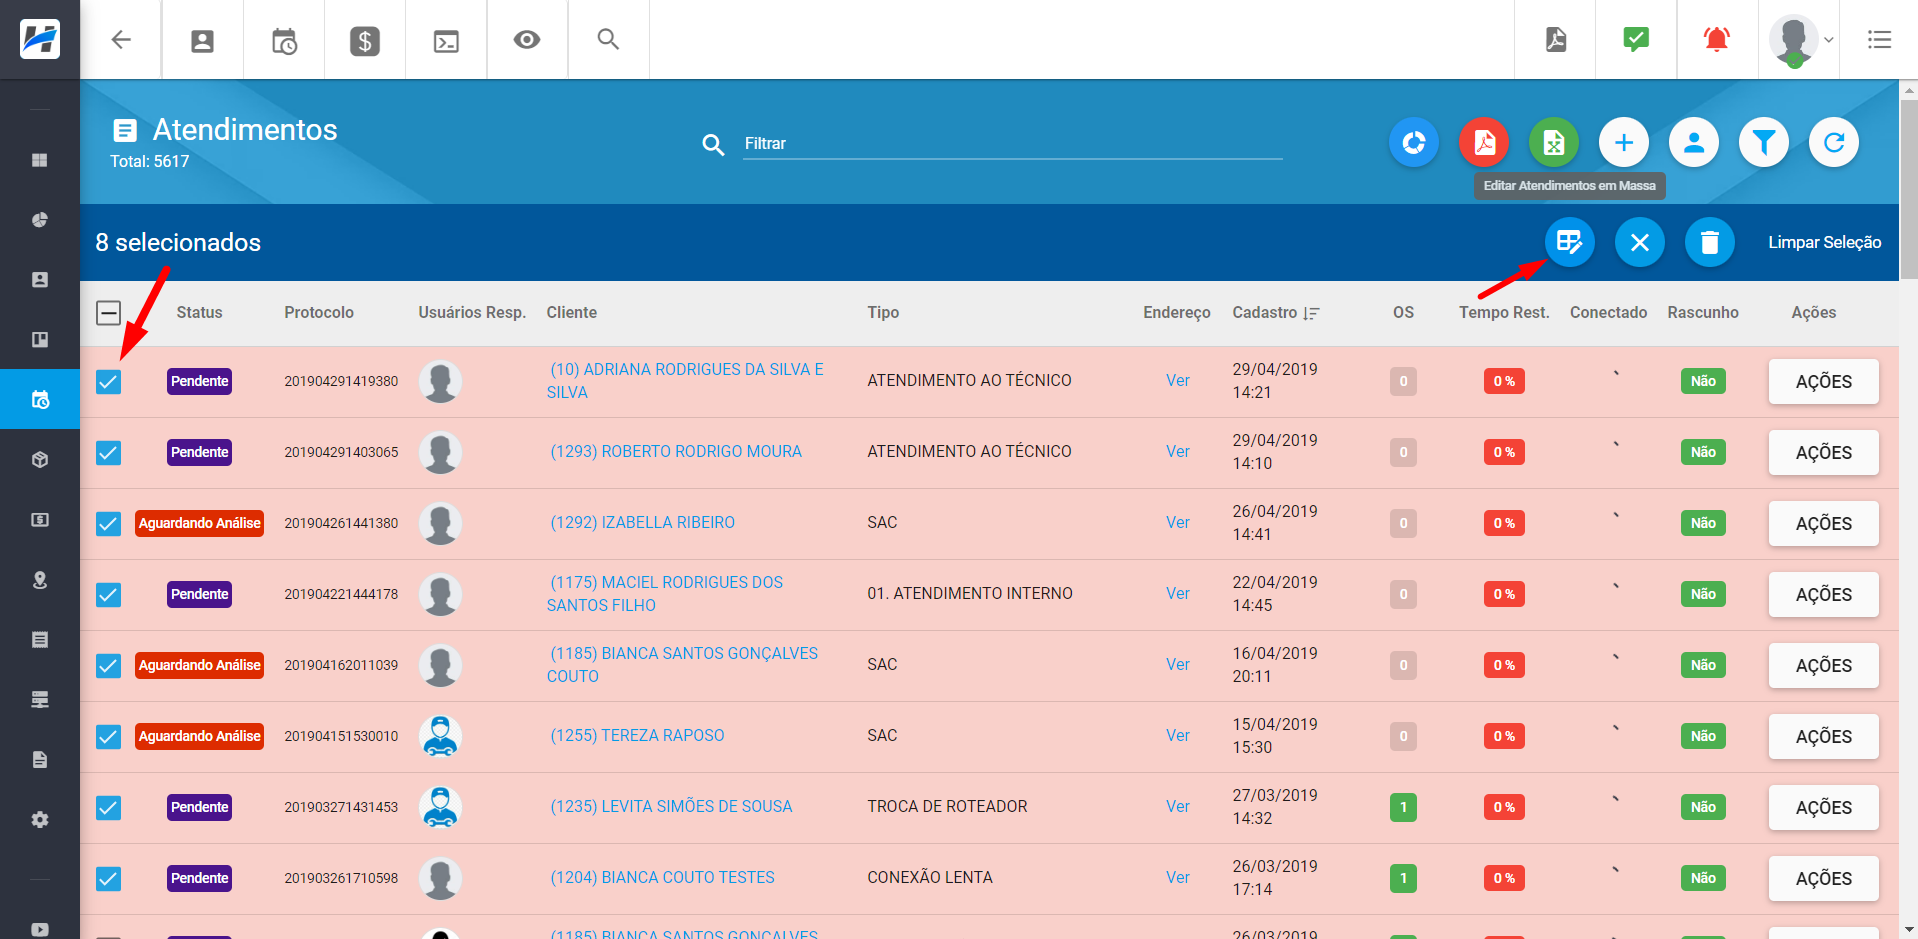The height and width of the screenshot is (939, 1918).
Task: Open client link (1292) IZABELLA RIBEIRO
Action: 642,523
